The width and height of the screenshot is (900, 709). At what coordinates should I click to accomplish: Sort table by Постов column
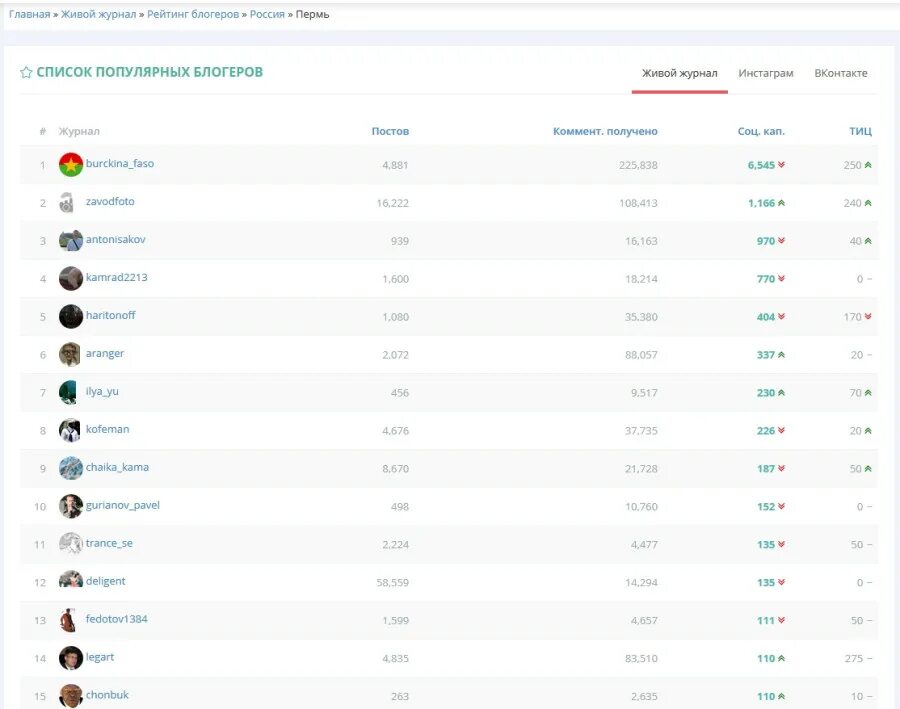tap(390, 131)
